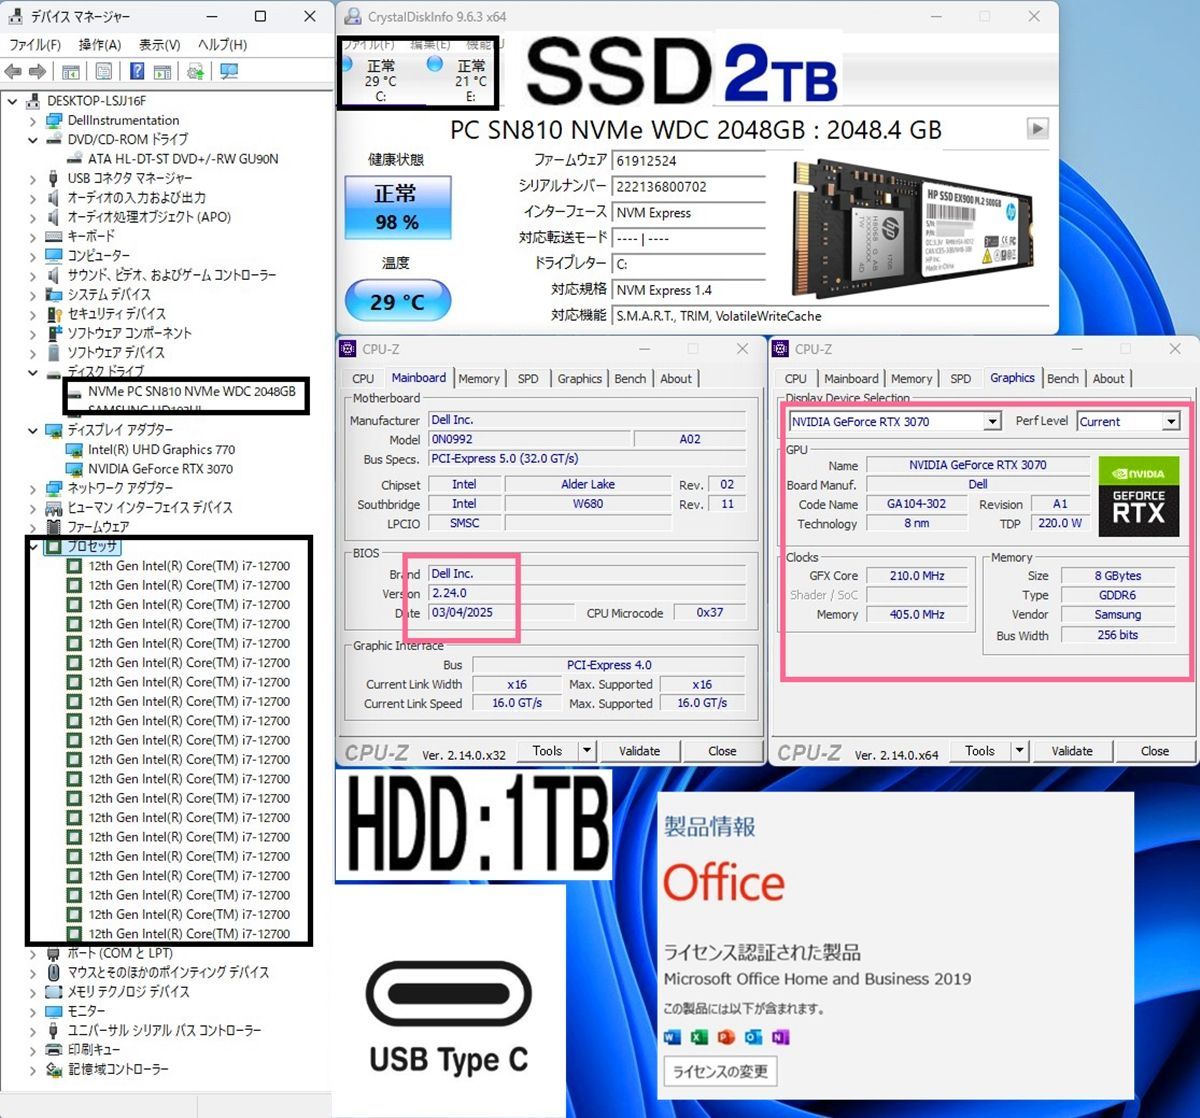This screenshot has width=1200, height=1118.
Task: Expand the メモリ テクノロジ デバイス node
Action: pos(32,992)
